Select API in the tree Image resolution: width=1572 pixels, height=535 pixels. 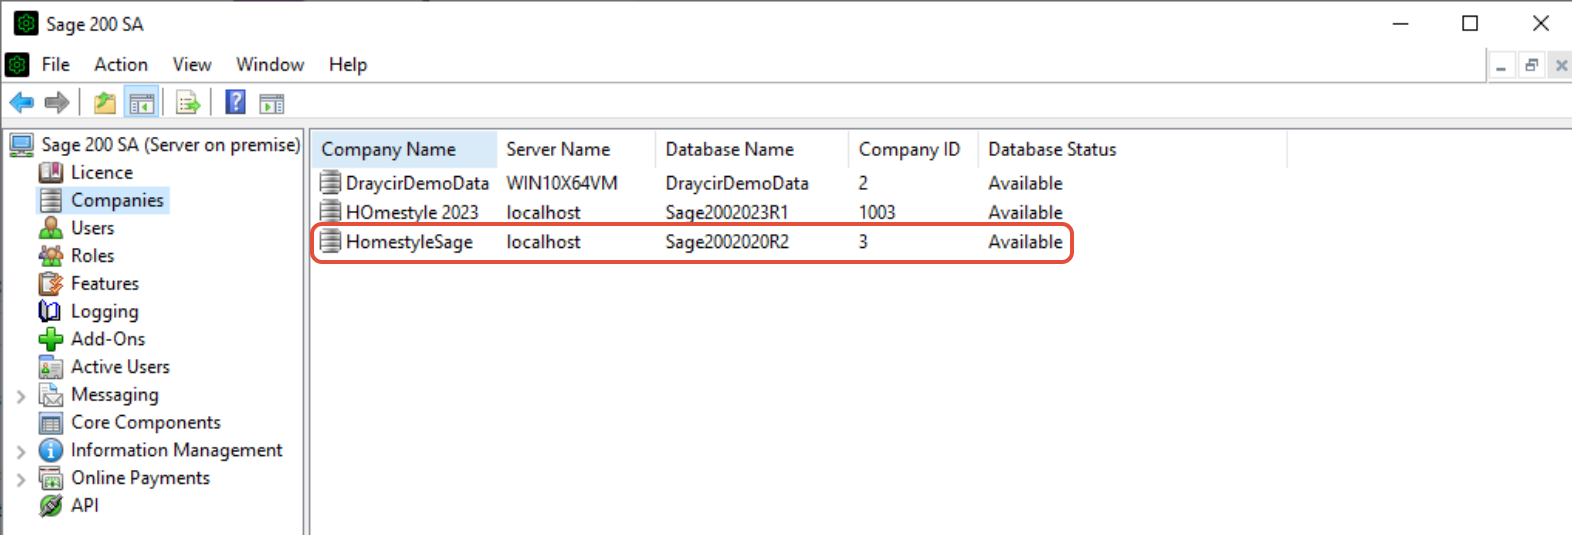[85, 506]
